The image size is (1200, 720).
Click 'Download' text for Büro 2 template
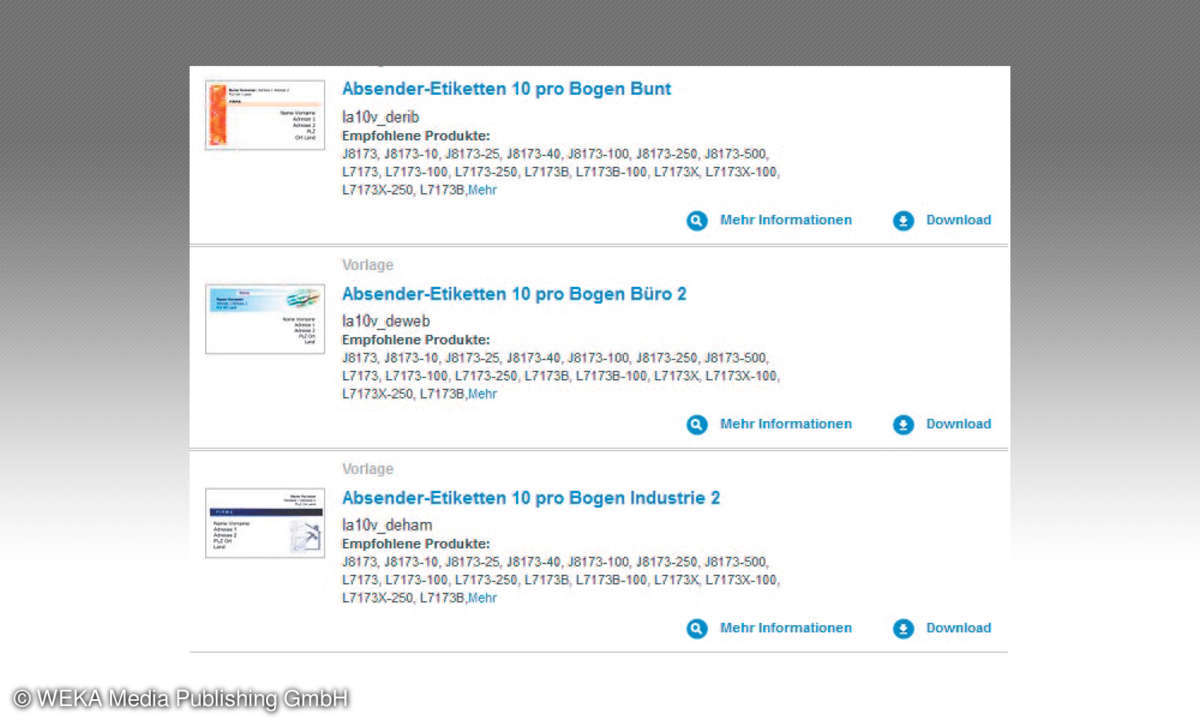coord(958,424)
